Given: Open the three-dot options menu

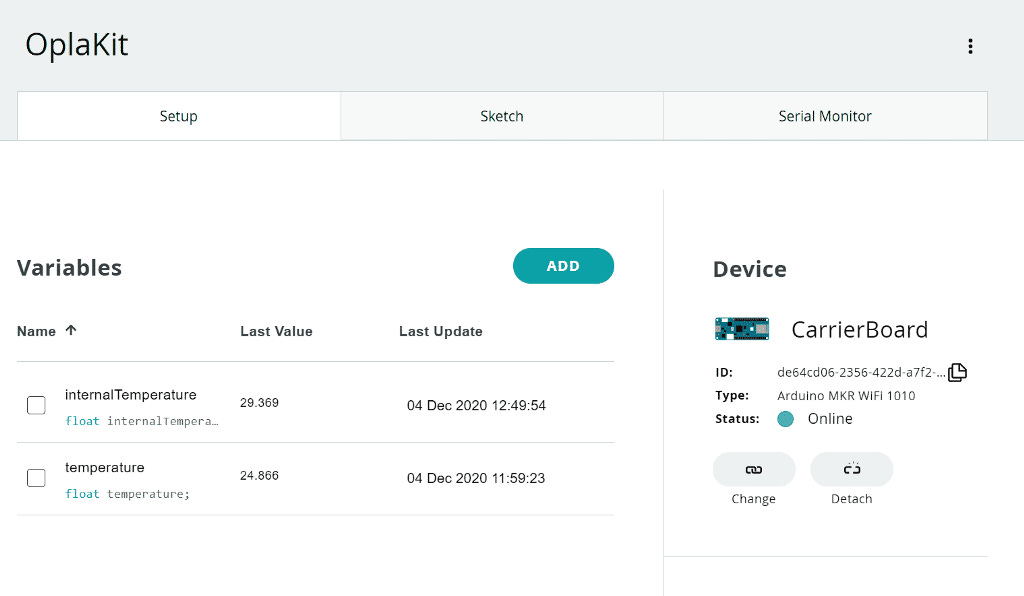Looking at the screenshot, I should [x=970, y=46].
